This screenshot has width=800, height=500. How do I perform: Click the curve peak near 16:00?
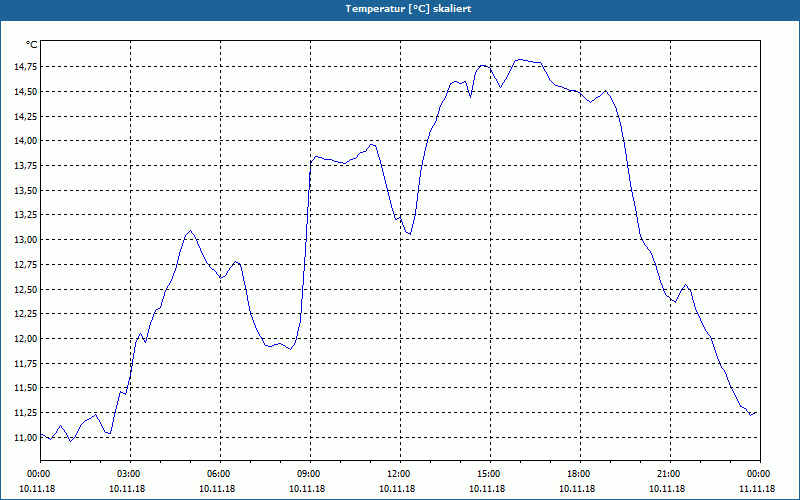pos(519,60)
